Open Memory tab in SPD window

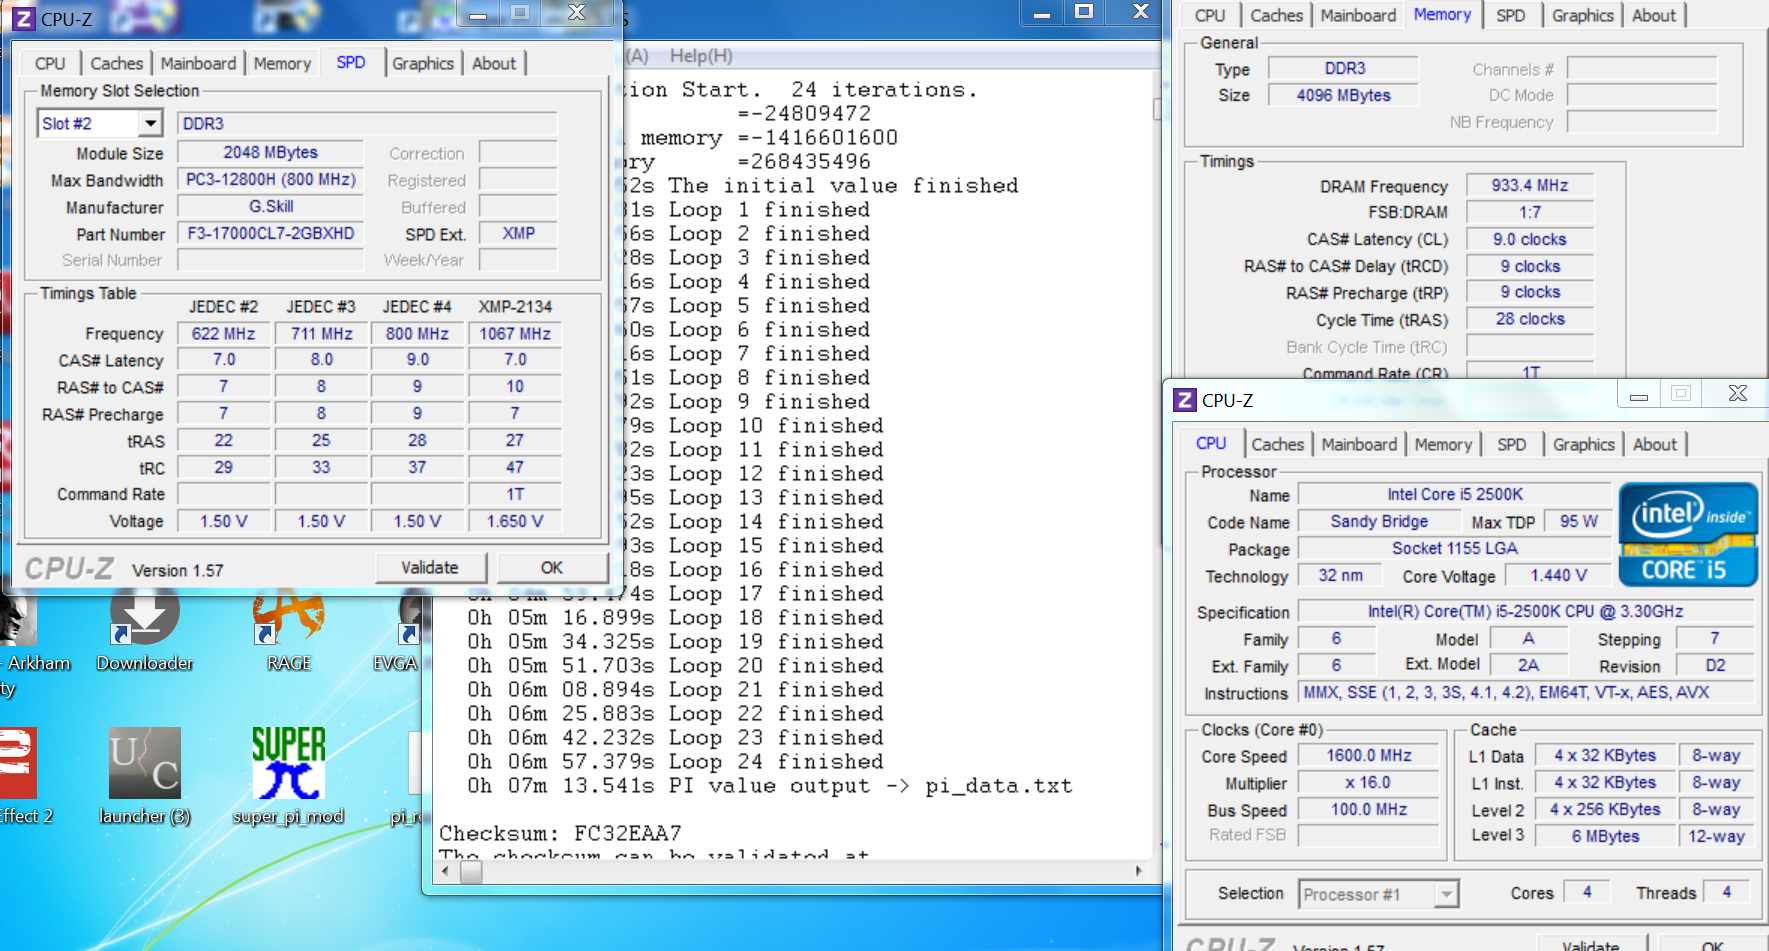tap(282, 63)
